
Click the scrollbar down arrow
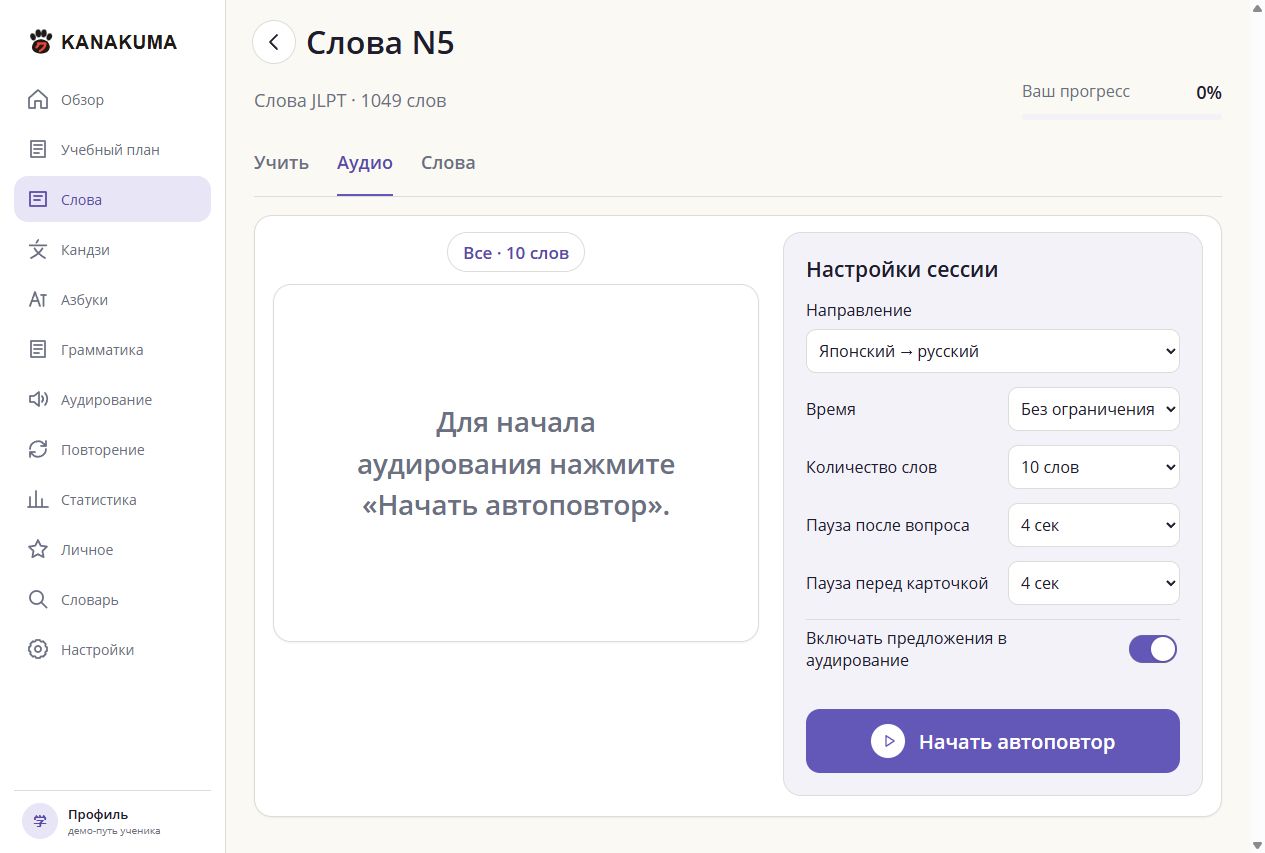[1256, 845]
